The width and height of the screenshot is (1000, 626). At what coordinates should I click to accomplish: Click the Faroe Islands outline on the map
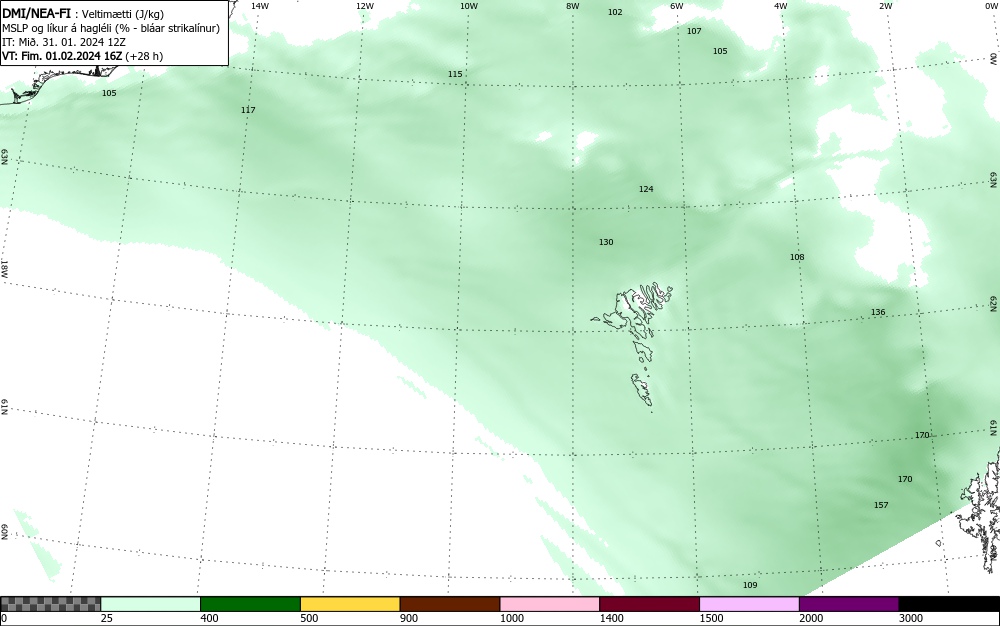(633, 345)
